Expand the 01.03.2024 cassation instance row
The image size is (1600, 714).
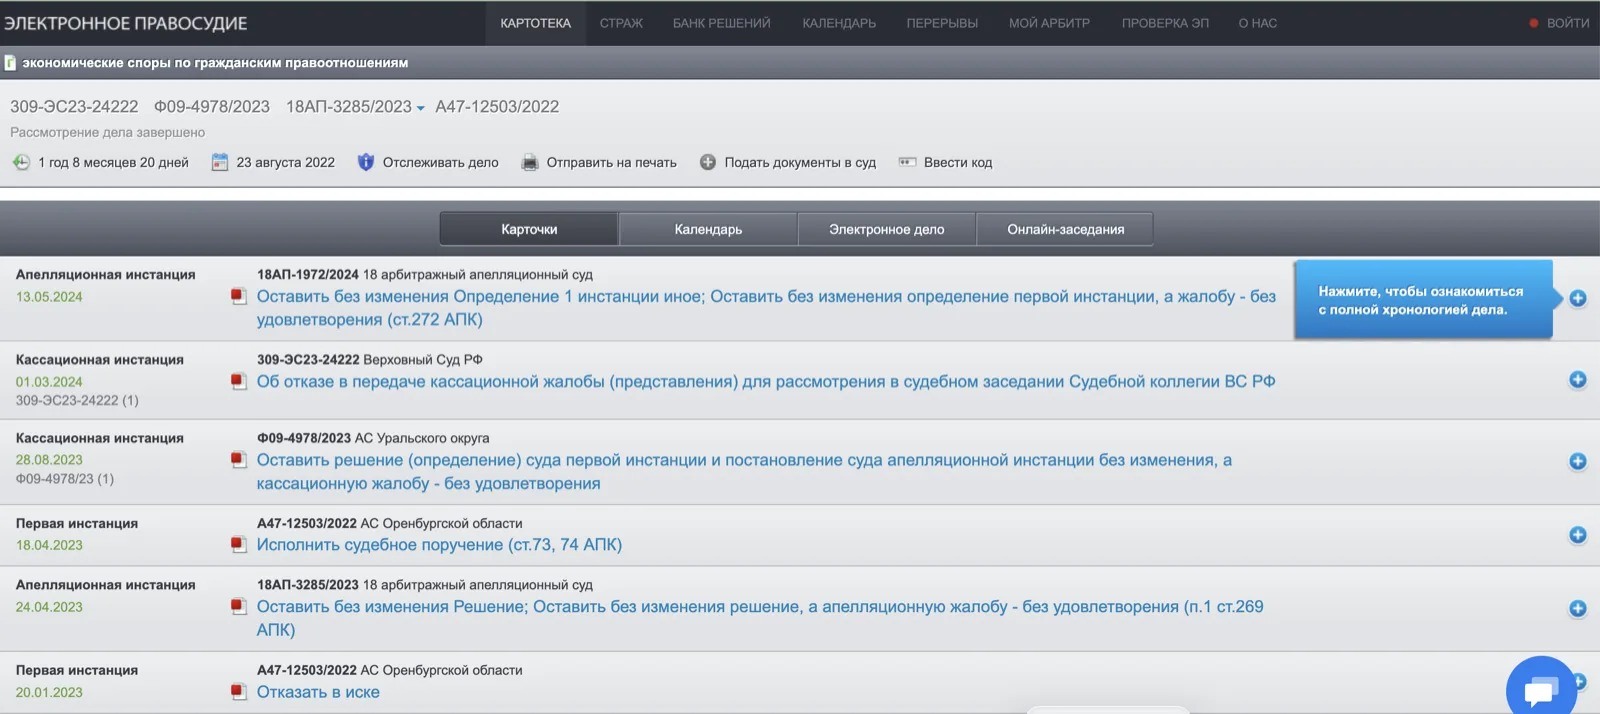(1577, 380)
